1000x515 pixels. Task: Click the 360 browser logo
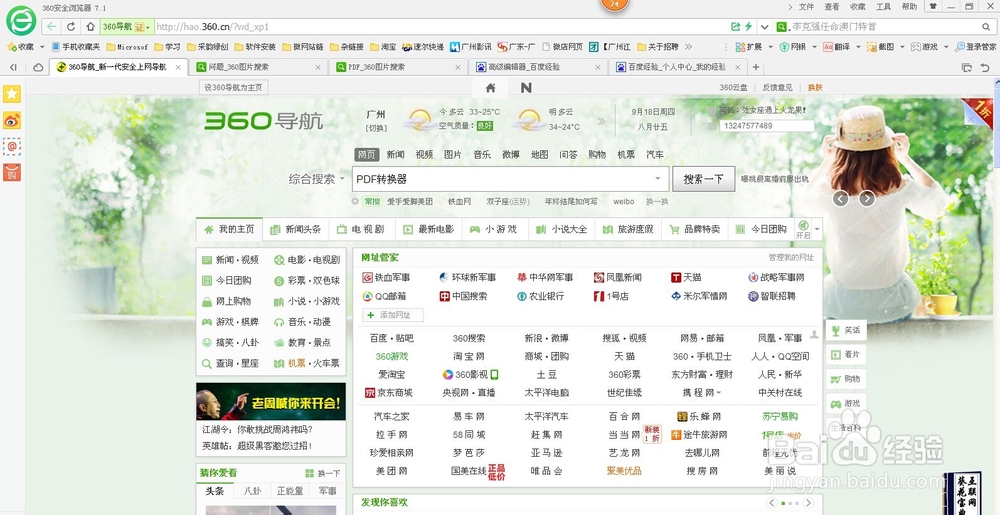20,20
